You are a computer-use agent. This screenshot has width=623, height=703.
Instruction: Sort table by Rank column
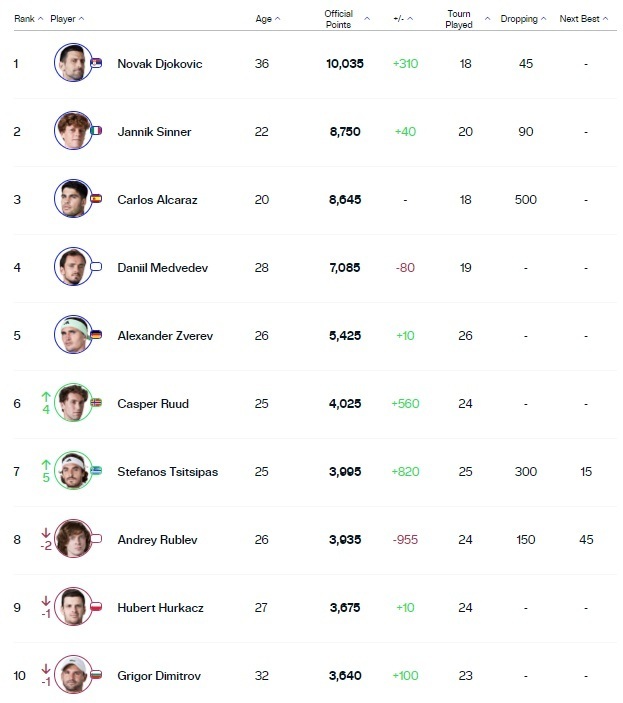click(x=28, y=19)
